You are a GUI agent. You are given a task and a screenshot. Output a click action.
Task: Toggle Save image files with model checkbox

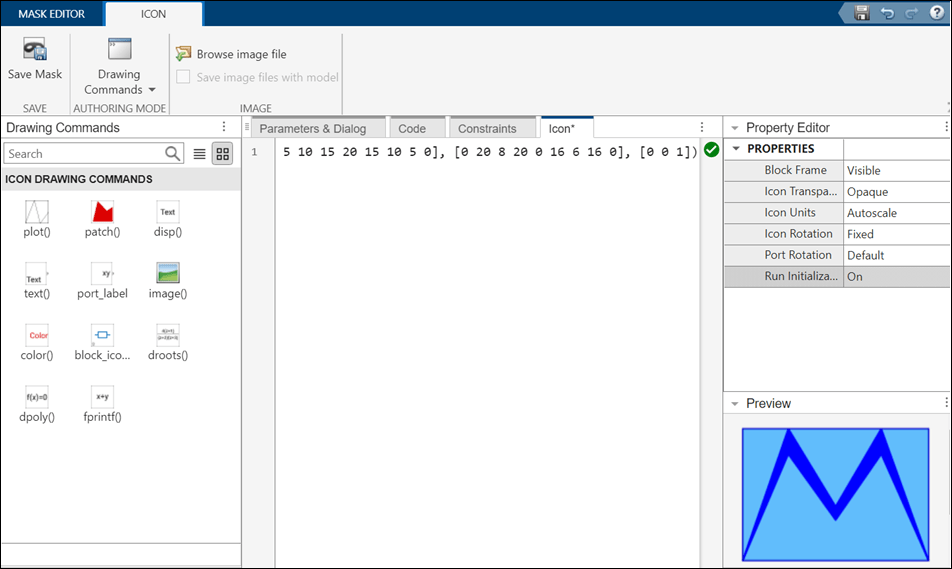[x=183, y=77]
